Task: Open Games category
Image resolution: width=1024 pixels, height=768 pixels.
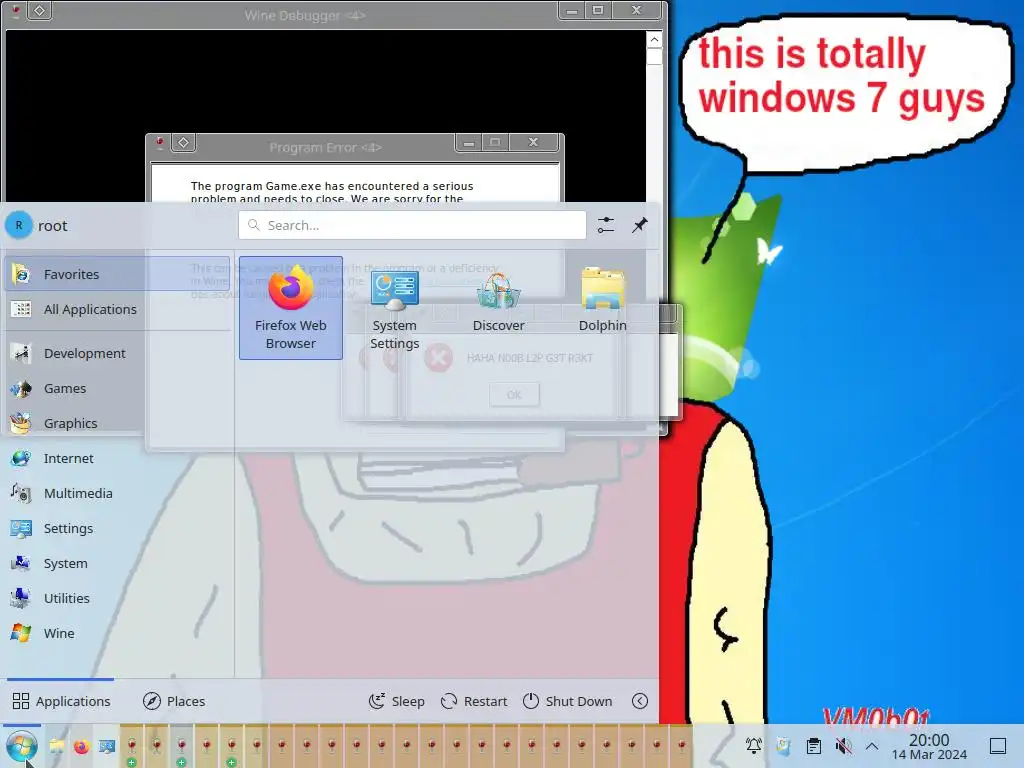Action: click(118, 389)
